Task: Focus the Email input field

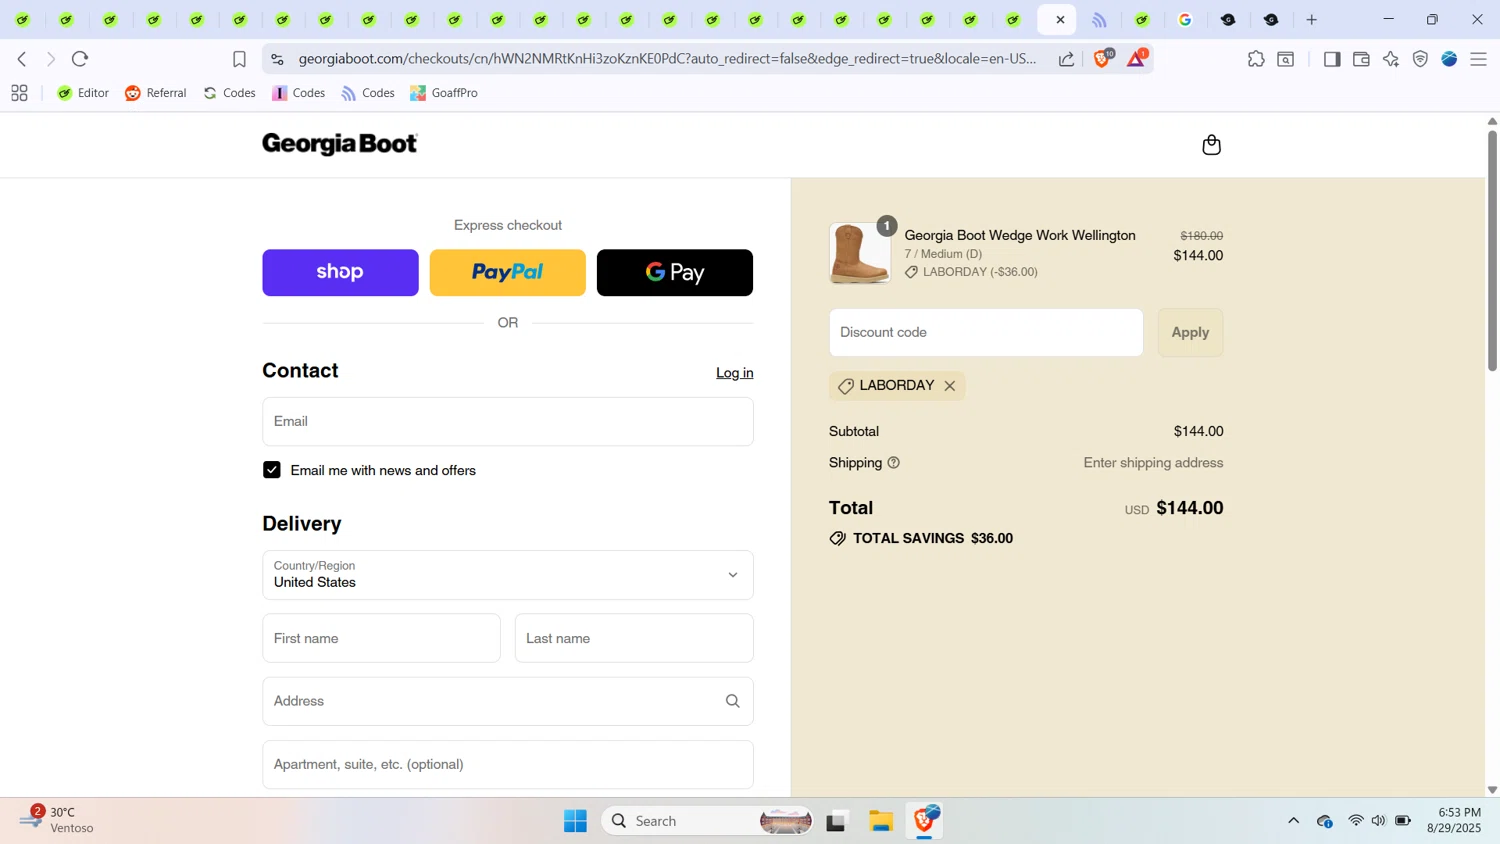Action: click(508, 422)
